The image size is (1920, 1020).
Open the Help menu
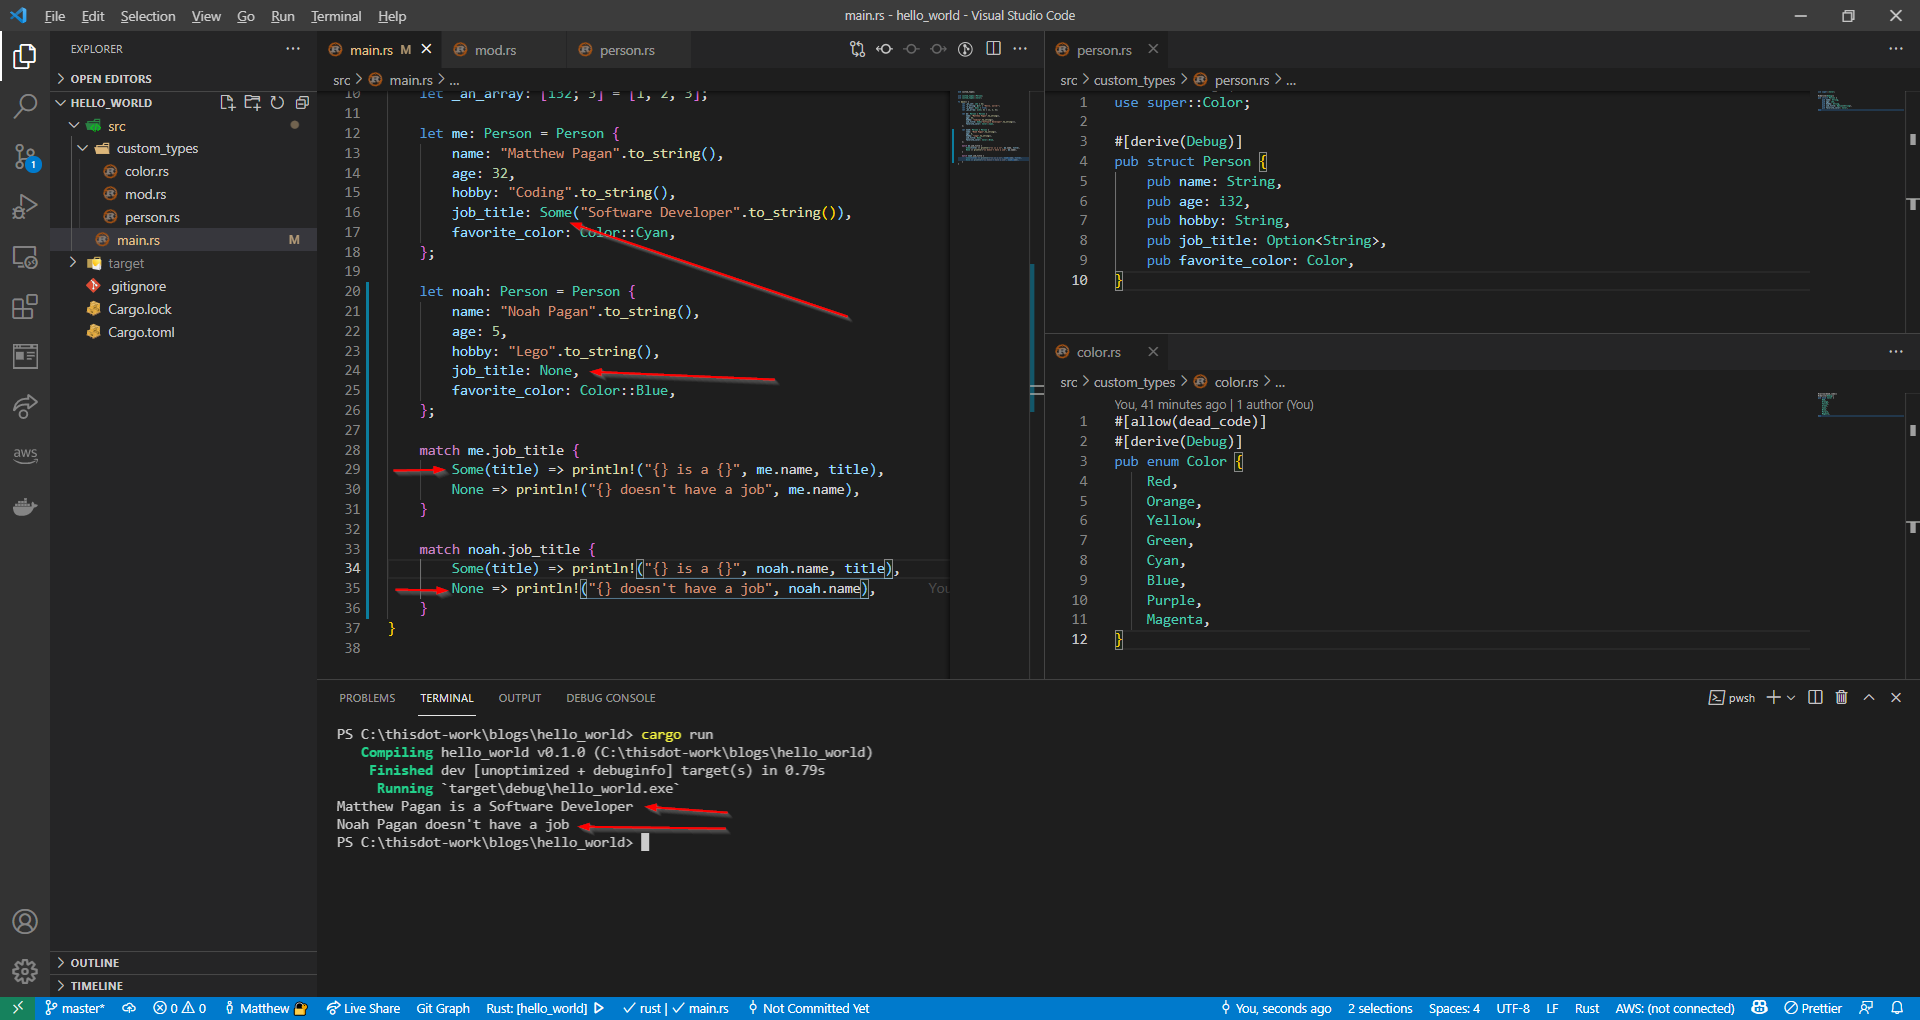click(392, 16)
